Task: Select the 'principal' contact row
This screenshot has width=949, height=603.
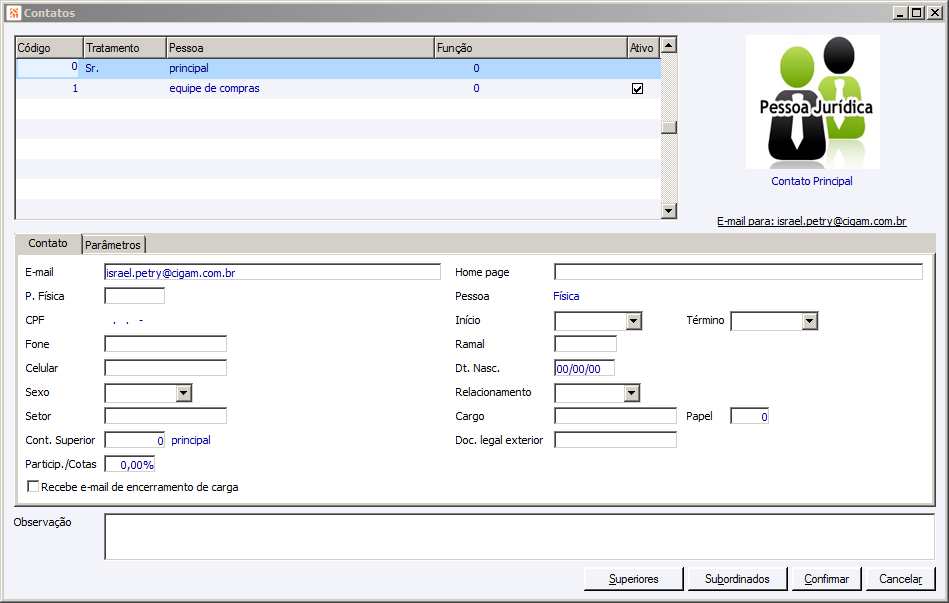Action: (x=338, y=68)
